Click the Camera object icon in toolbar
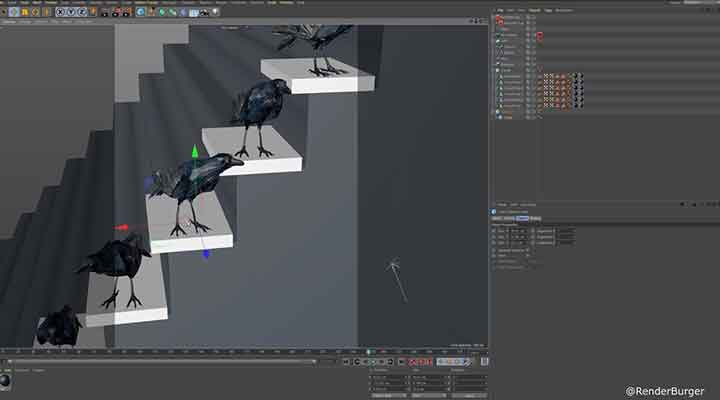Viewport: 720px width, 400px height. (x=203, y=12)
